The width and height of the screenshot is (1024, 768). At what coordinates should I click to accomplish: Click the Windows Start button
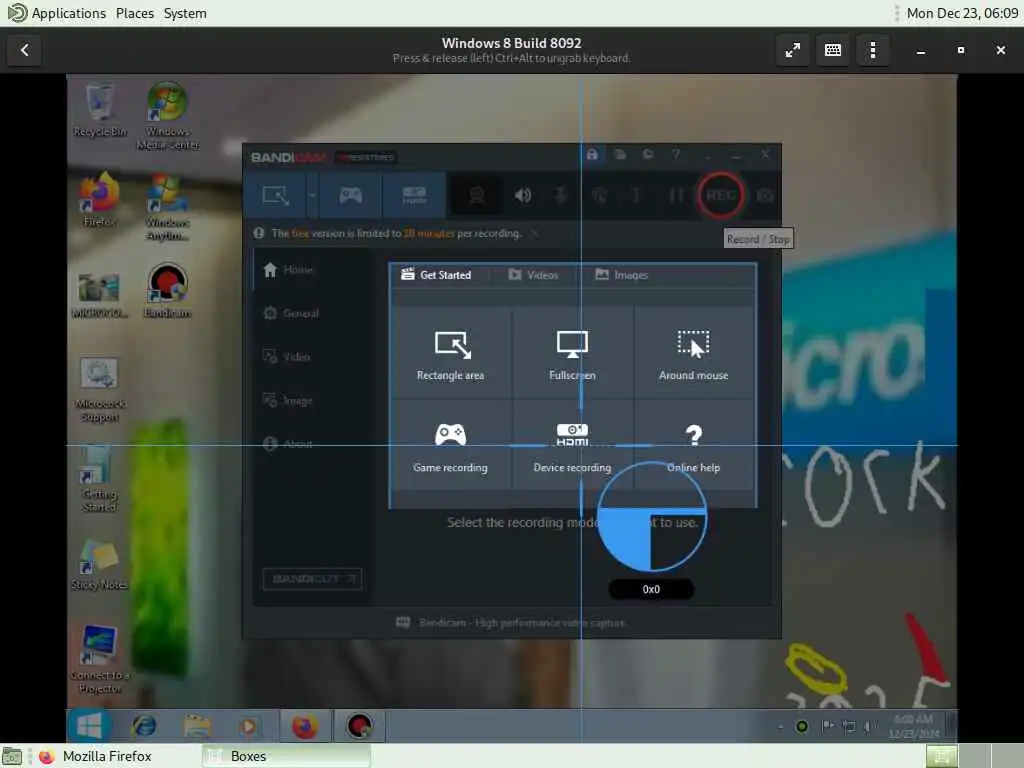point(89,726)
